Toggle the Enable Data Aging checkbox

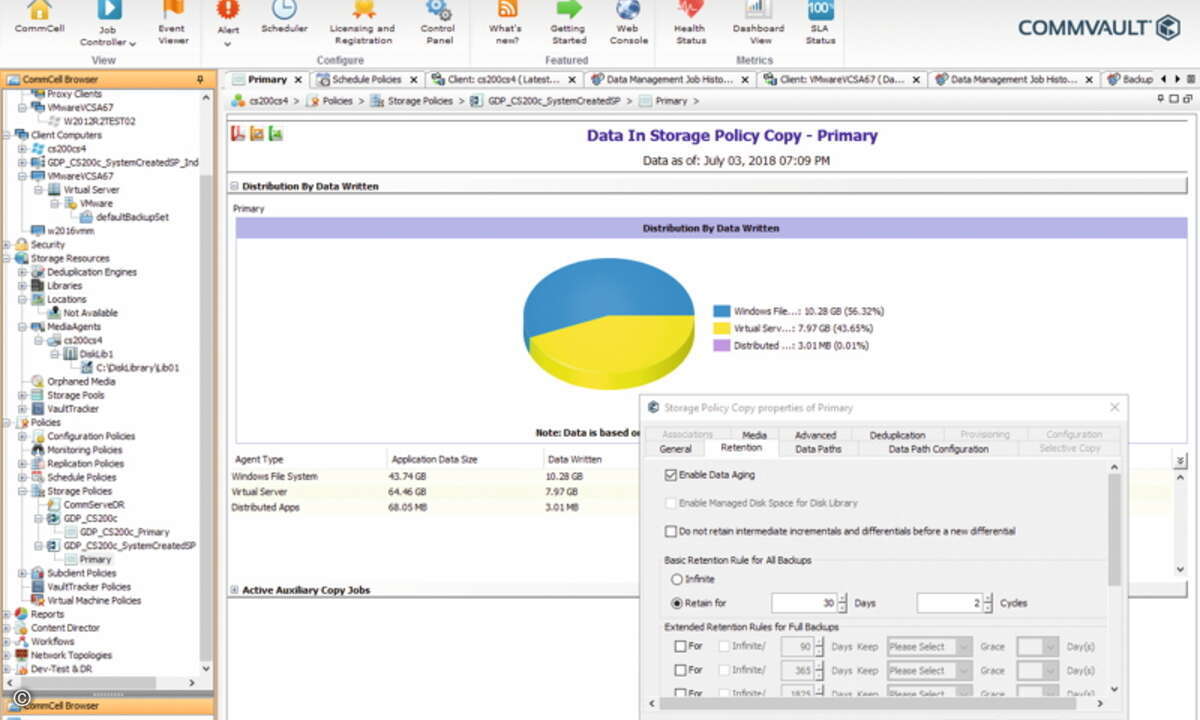pos(671,475)
